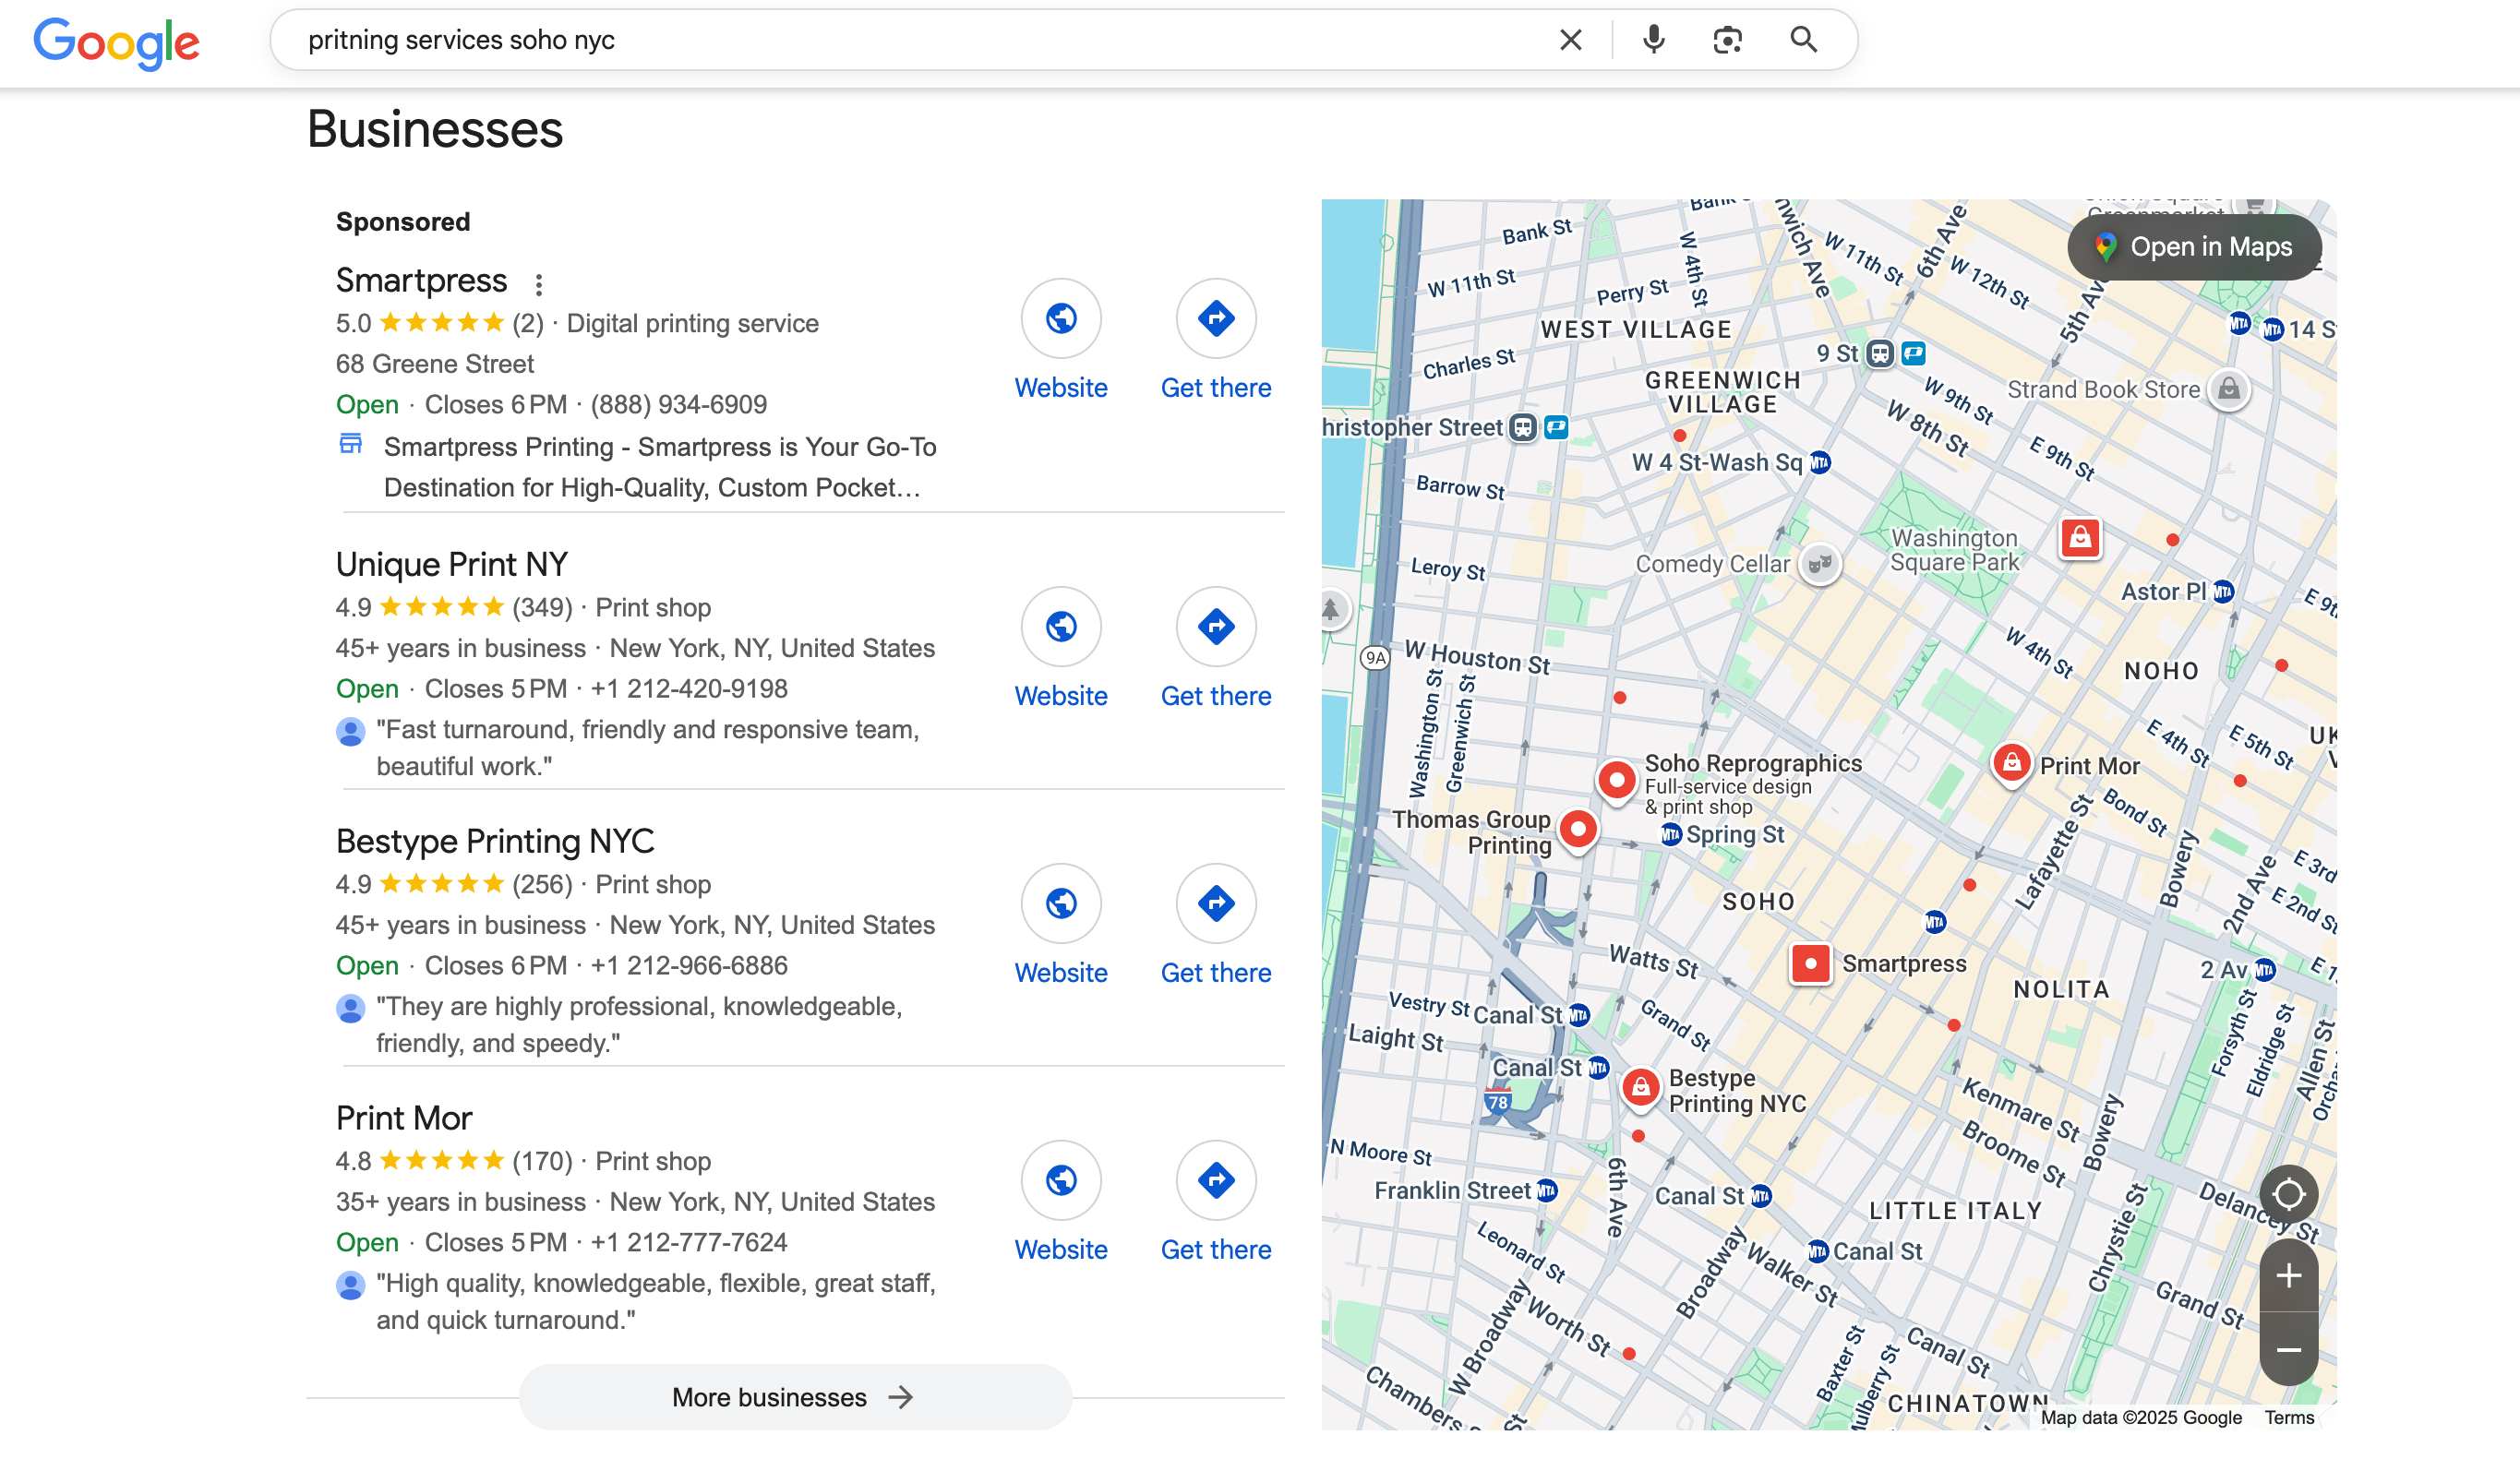2520x1471 pixels.
Task: Click the Google logo
Action: (x=117, y=42)
